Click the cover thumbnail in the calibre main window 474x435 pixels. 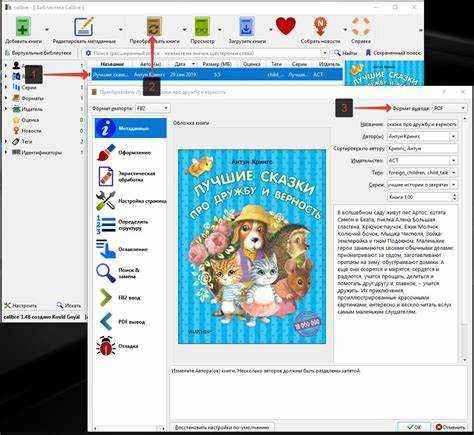tap(384, 73)
